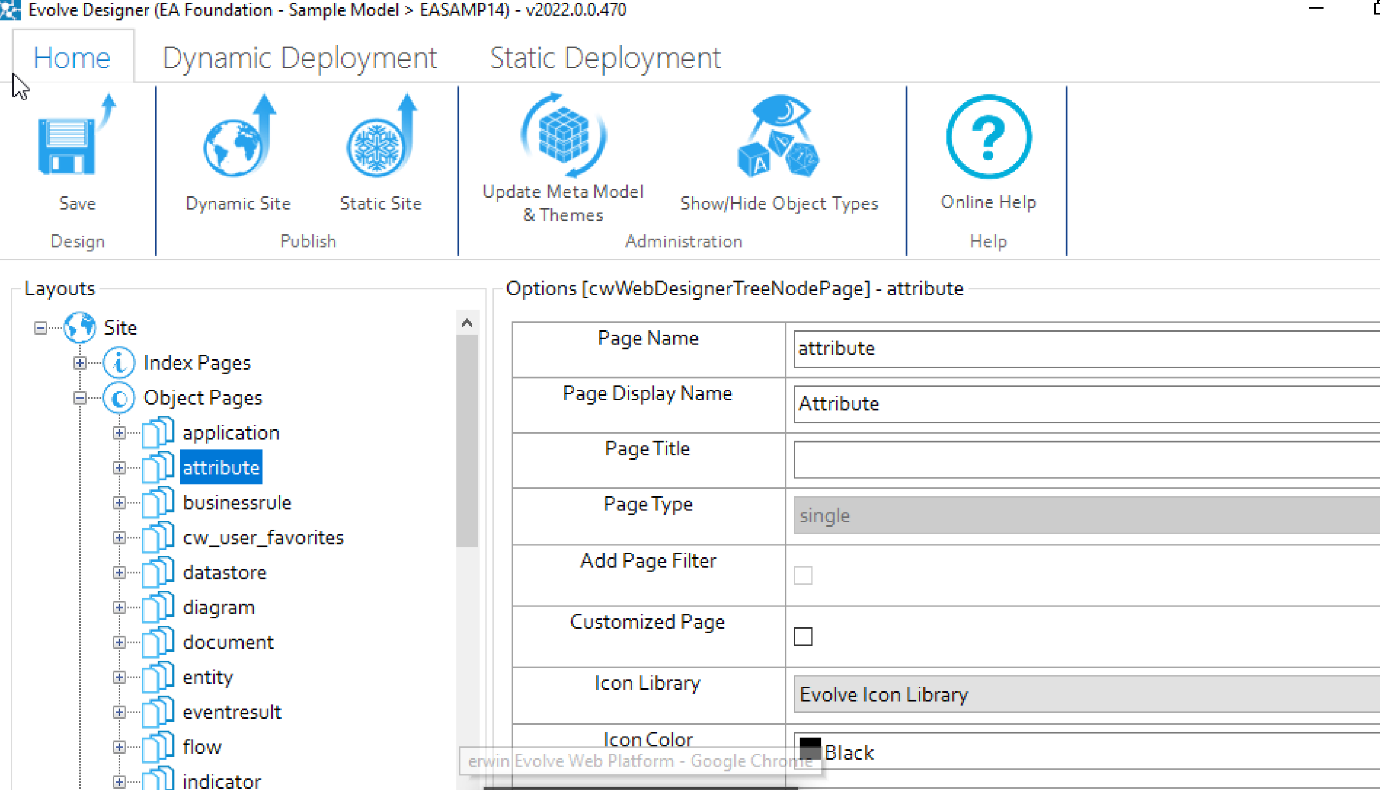Click the Add Page Filter checkbox
The width and height of the screenshot is (1380, 790).
click(x=803, y=575)
